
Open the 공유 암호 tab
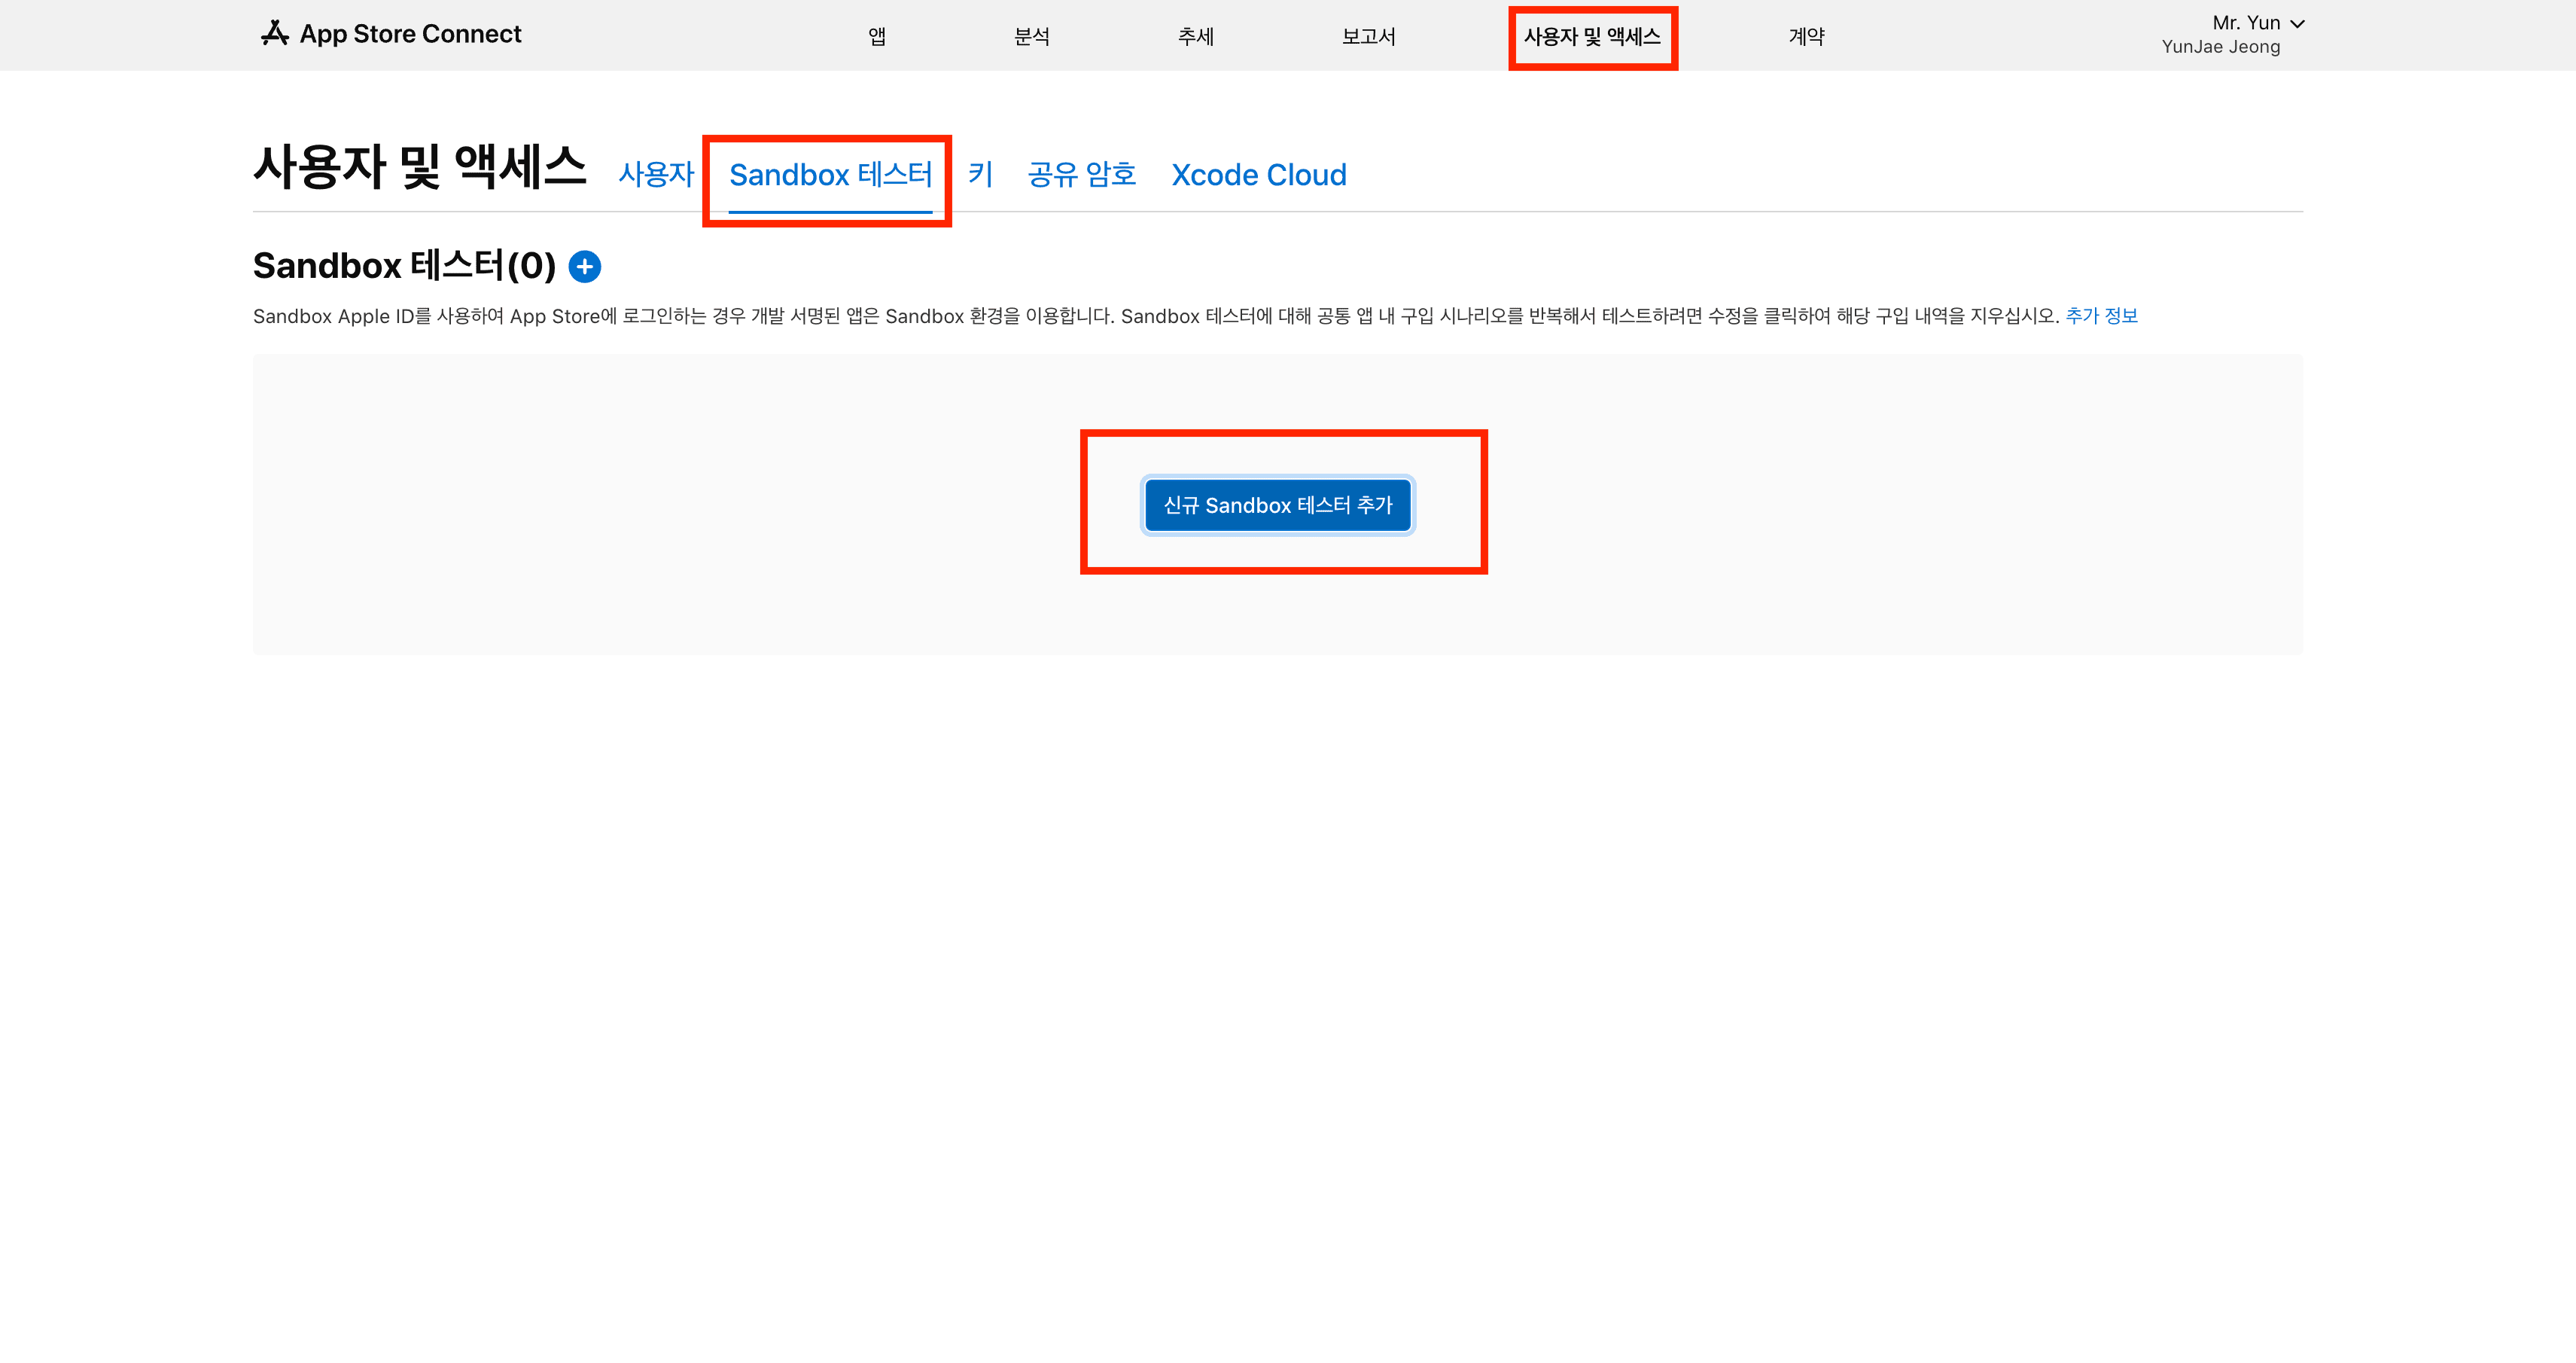point(1082,175)
